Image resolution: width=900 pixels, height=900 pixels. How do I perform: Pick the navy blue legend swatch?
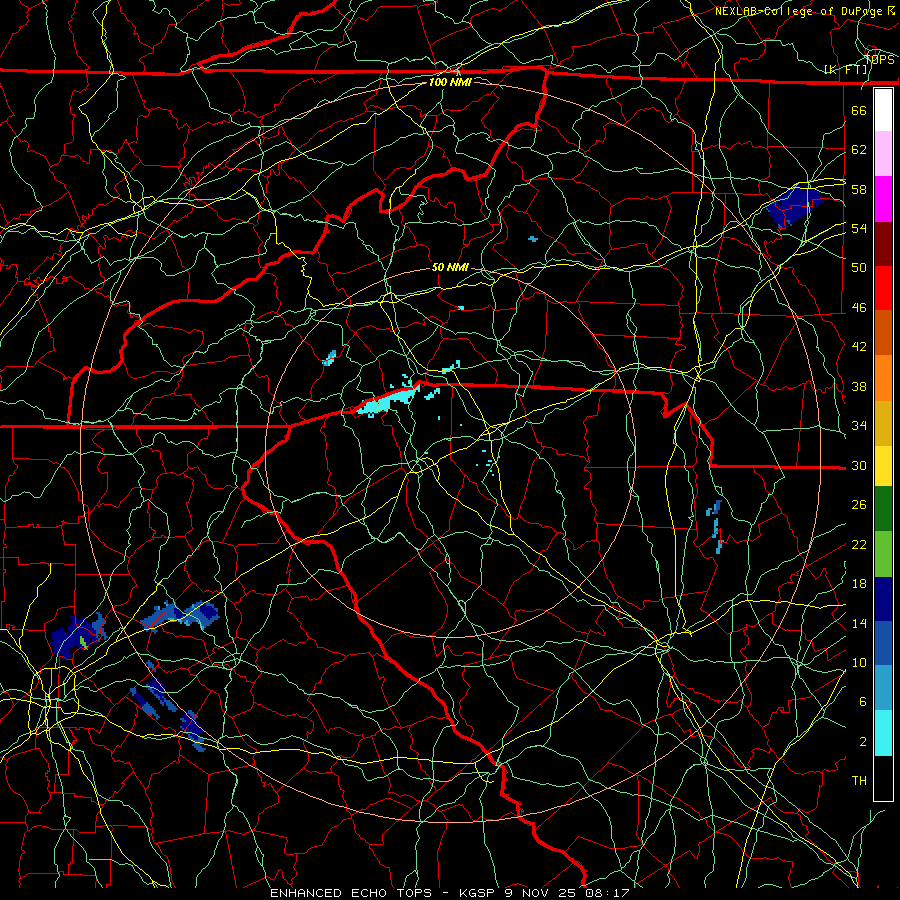[883, 599]
